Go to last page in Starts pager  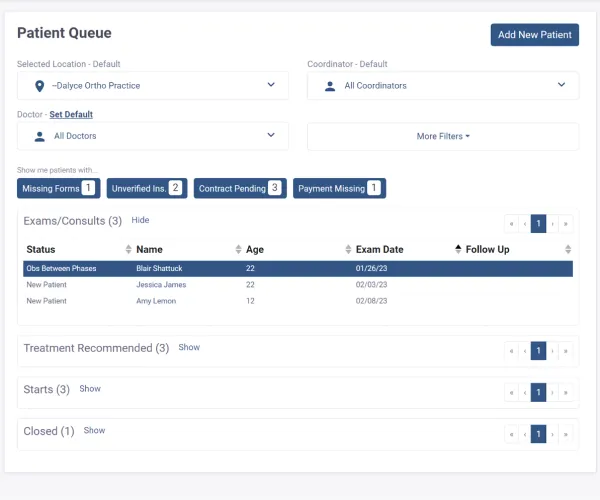pos(566,393)
